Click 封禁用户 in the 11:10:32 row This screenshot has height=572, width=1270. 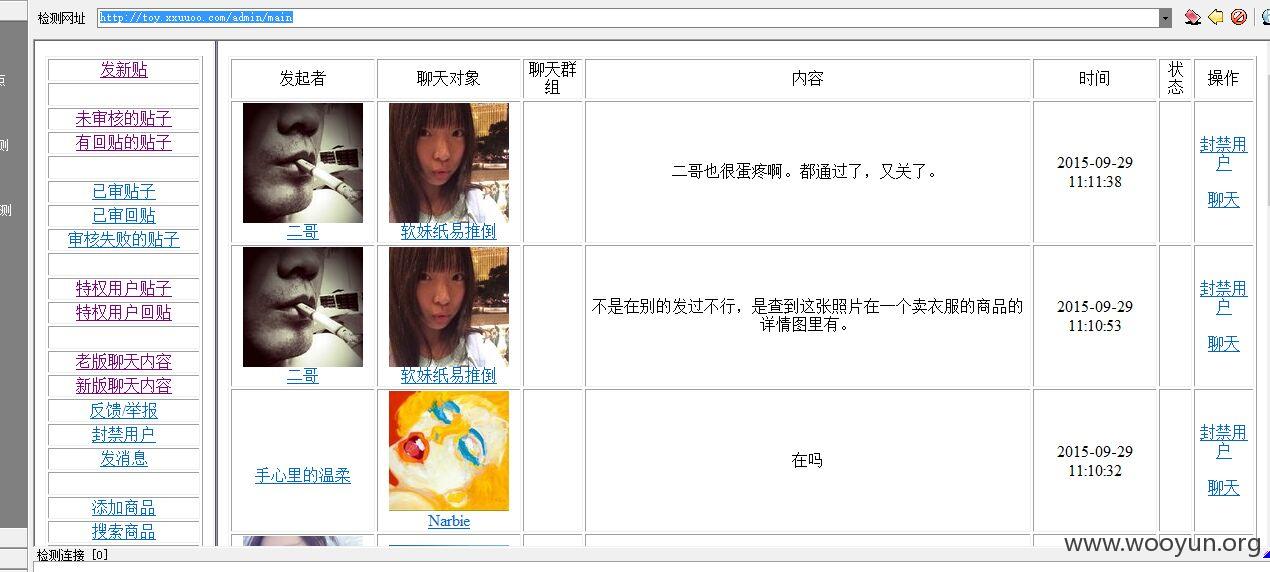[x=1224, y=442]
